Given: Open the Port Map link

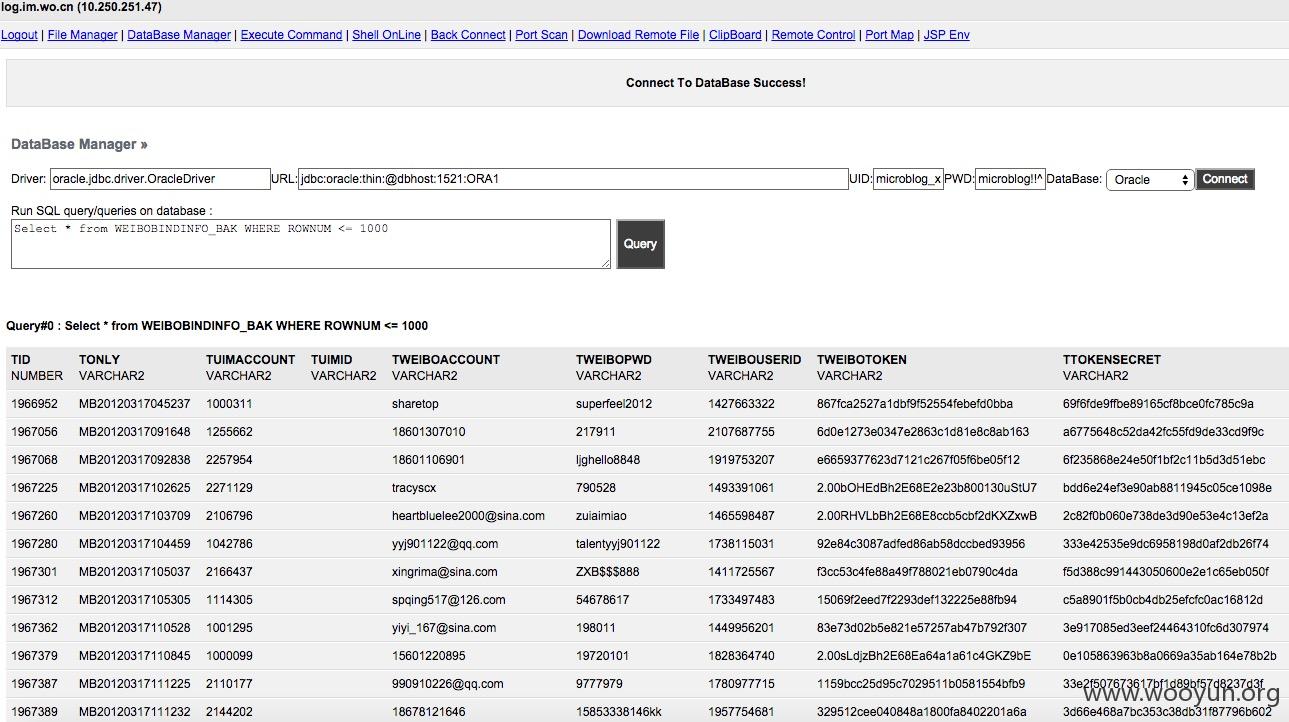Looking at the screenshot, I should [889, 35].
